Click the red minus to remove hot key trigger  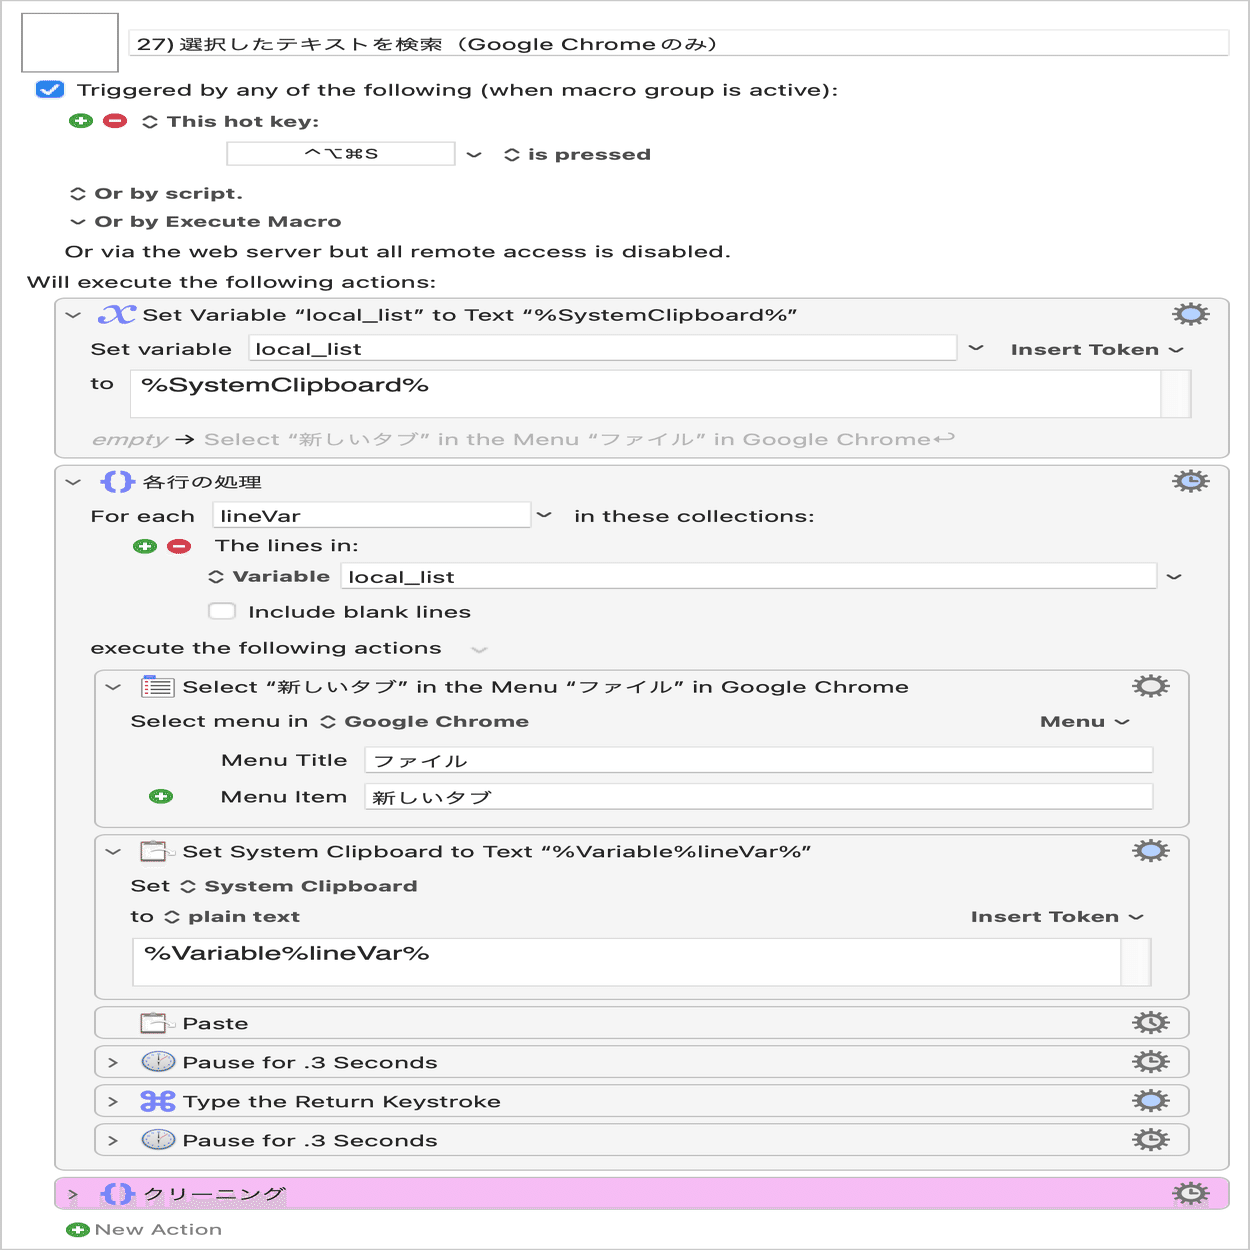click(116, 121)
